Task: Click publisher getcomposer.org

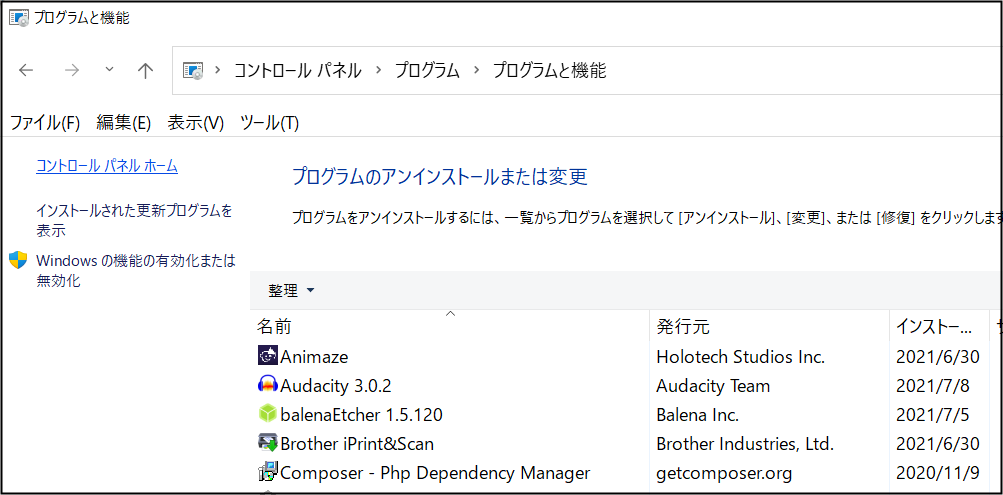Action: coord(724,473)
